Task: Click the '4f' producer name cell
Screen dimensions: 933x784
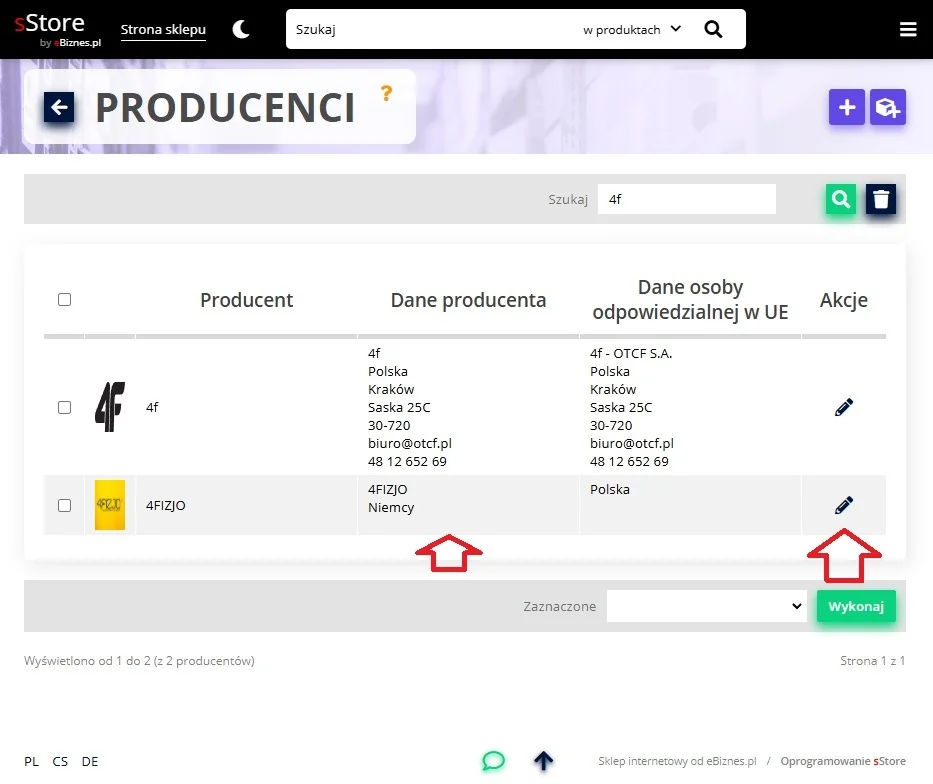Action: pos(152,407)
